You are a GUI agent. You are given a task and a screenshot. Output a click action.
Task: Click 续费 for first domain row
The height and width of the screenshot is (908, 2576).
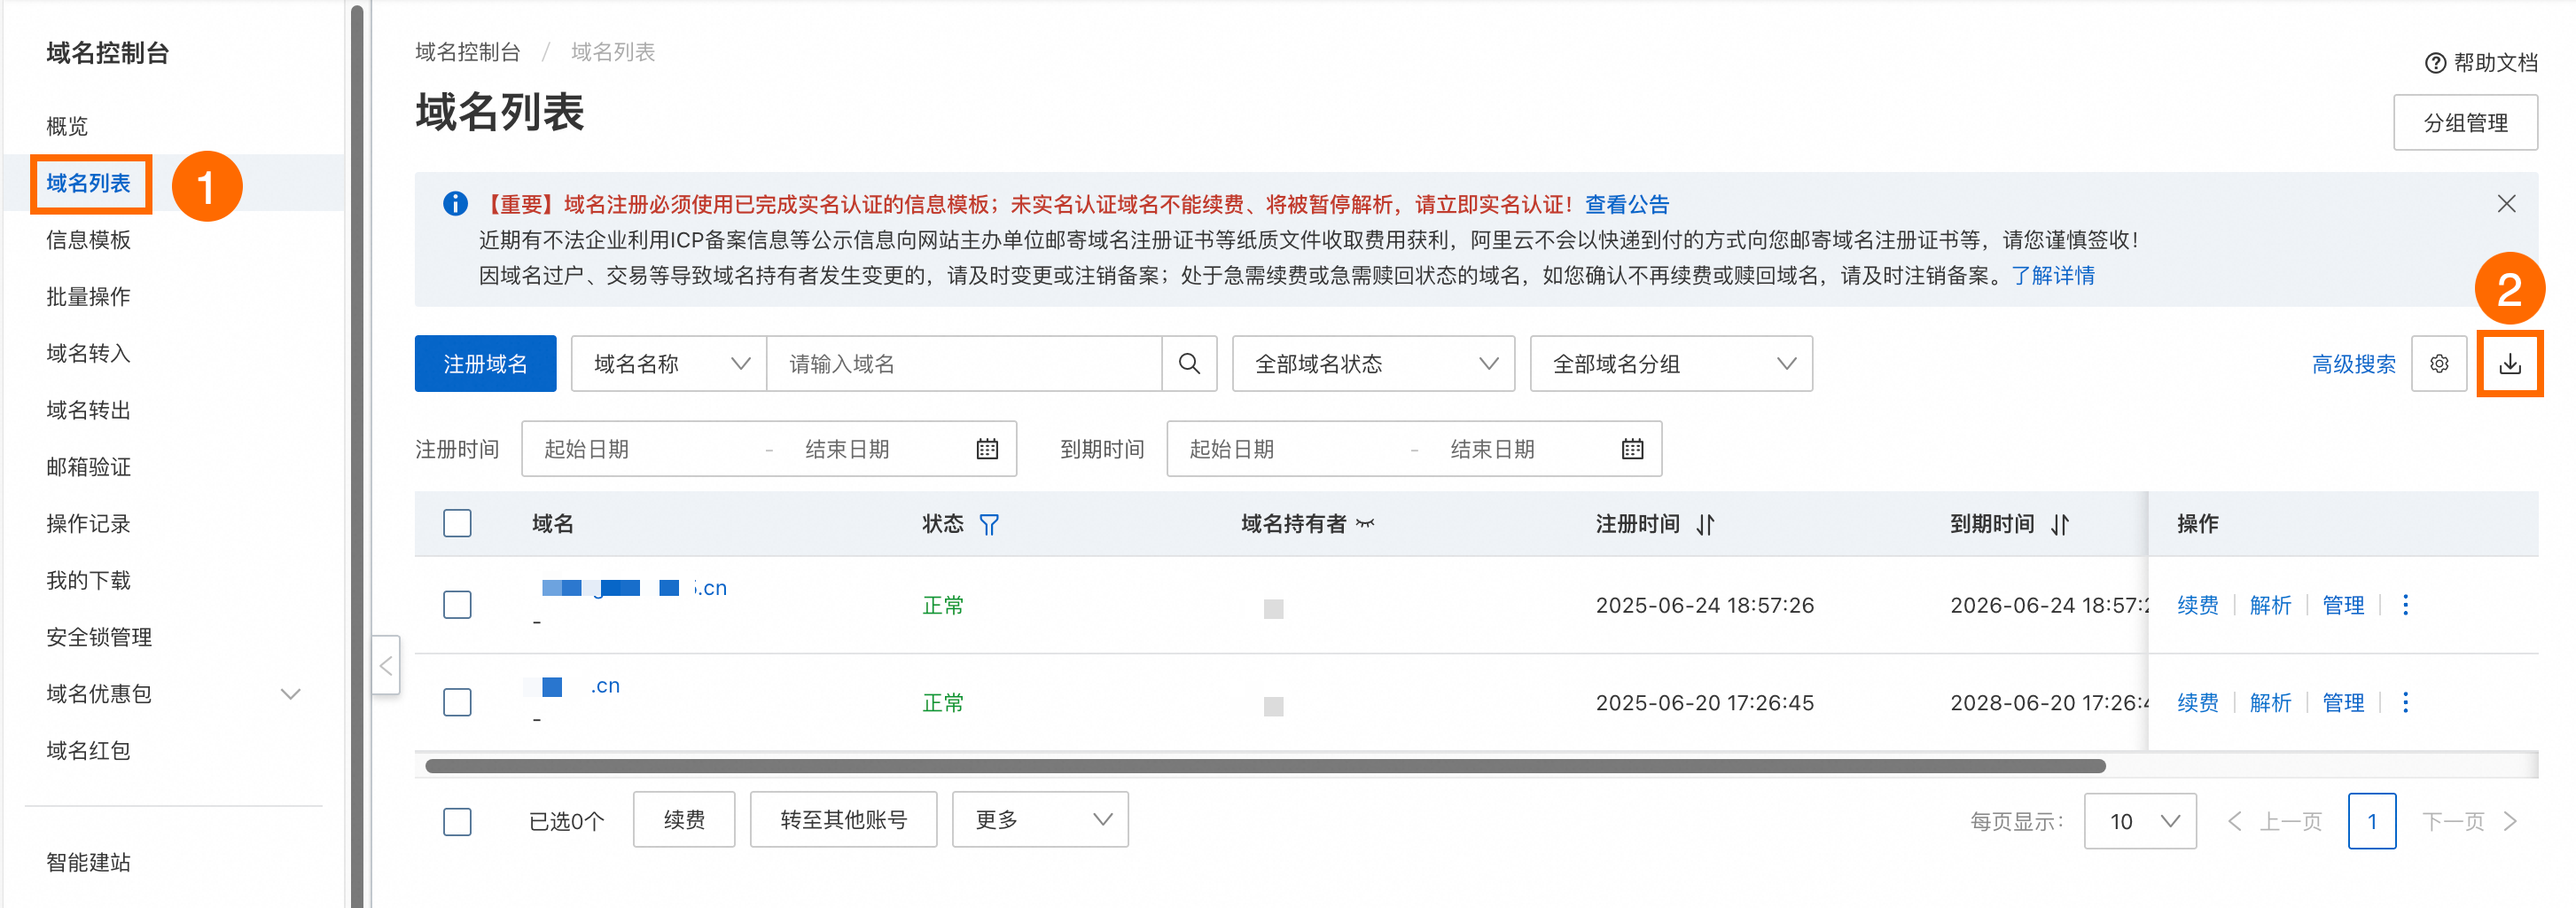coord(2197,605)
